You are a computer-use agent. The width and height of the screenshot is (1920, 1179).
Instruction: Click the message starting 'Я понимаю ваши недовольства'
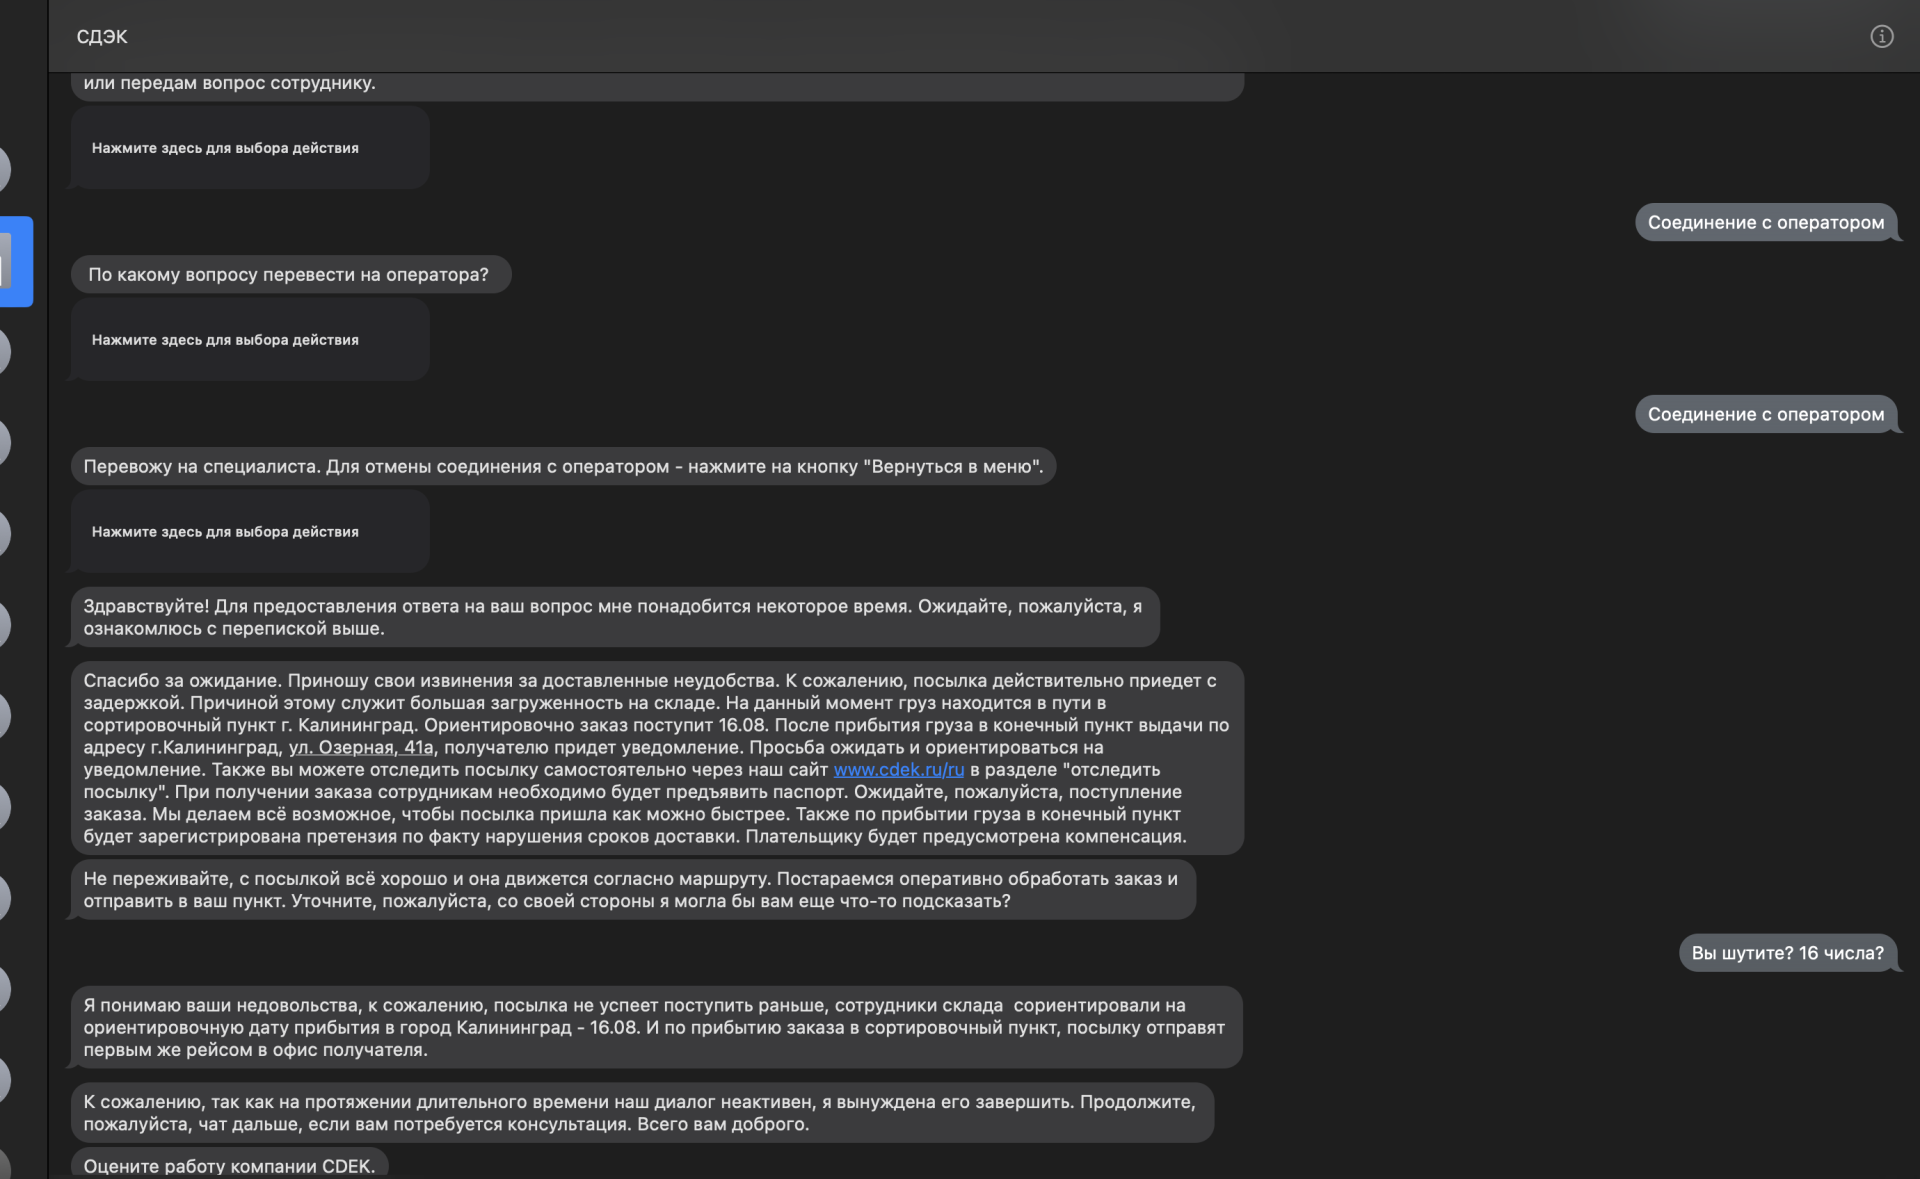pos(656,1027)
